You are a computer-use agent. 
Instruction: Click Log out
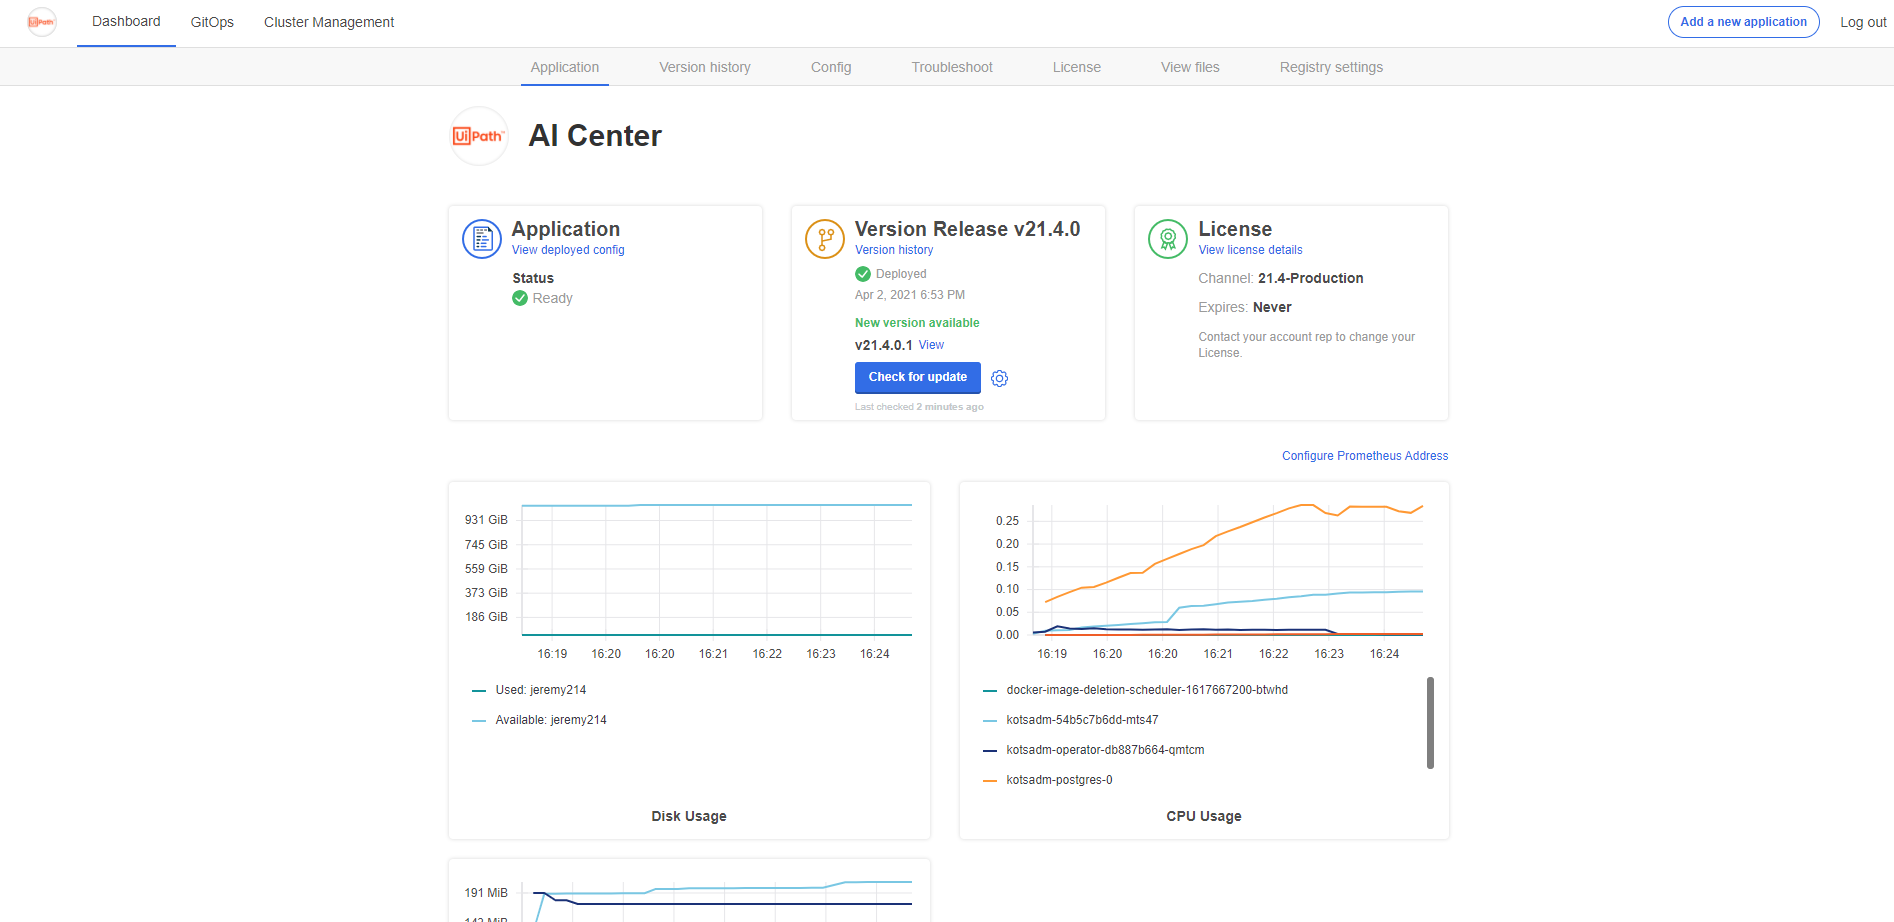pos(1863,22)
